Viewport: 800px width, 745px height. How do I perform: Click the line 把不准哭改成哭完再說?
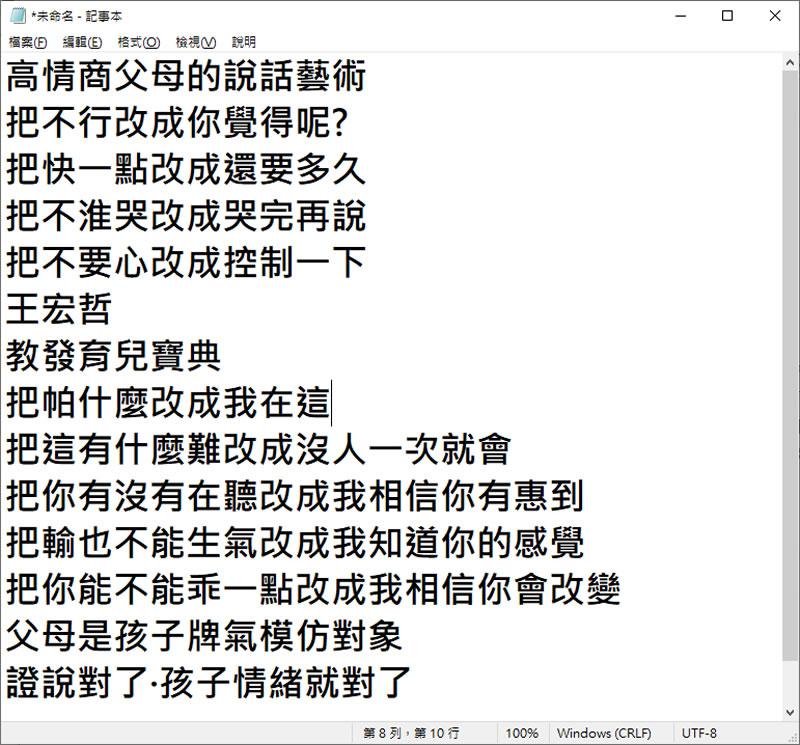(x=186, y=216)
